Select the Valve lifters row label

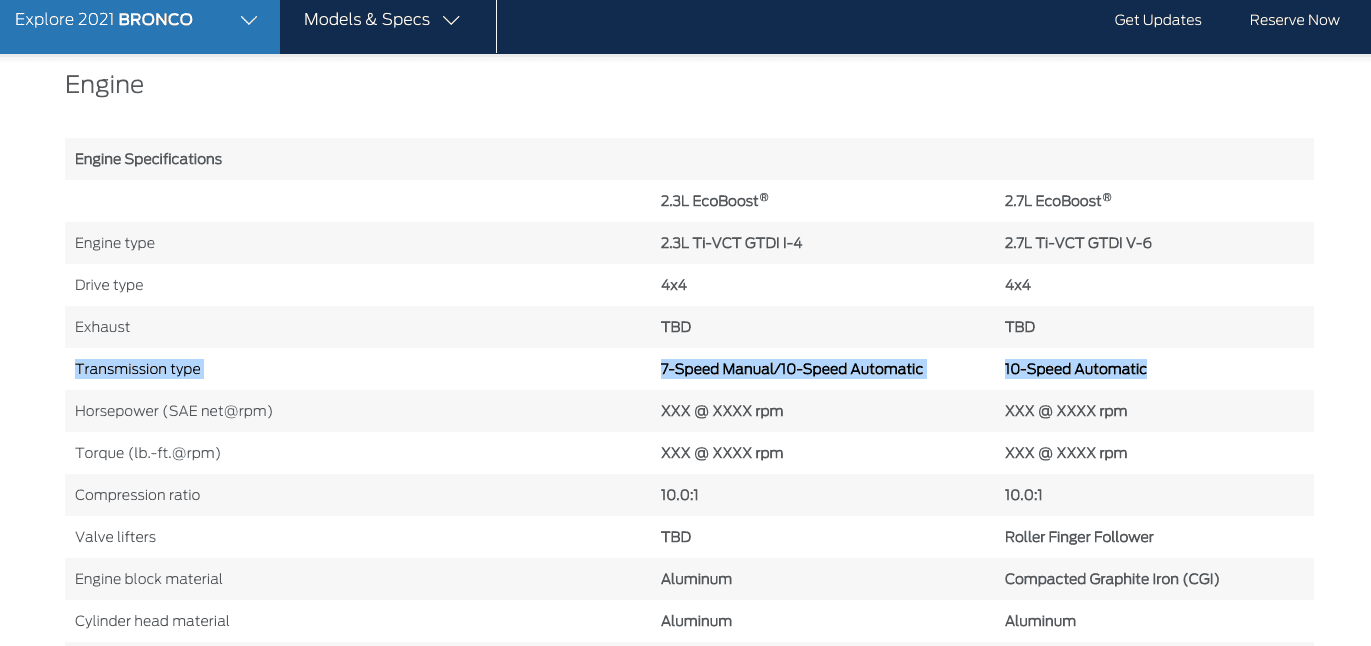(116, 537)
